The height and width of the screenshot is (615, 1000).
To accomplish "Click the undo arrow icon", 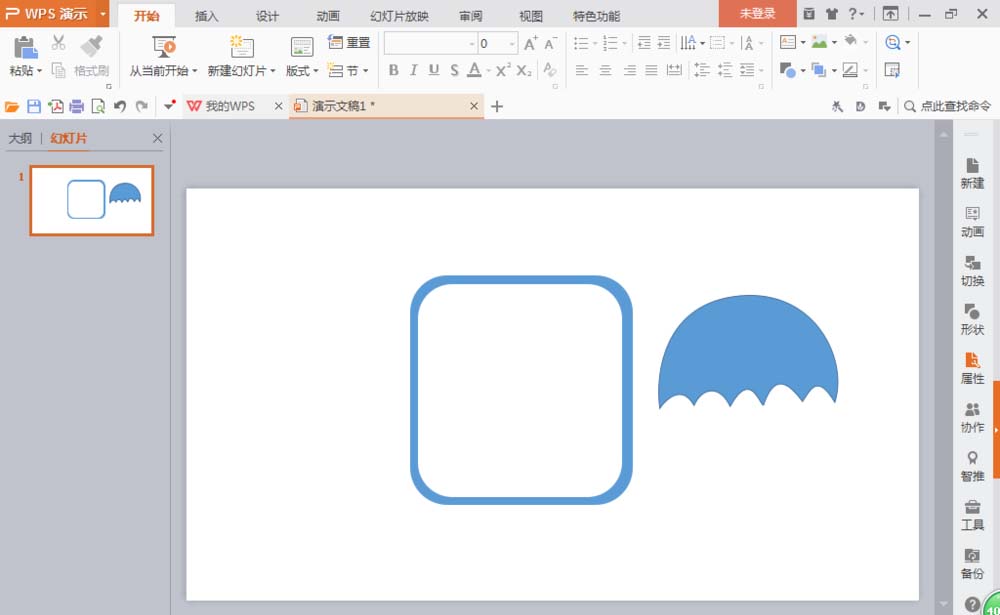I will tap(119, 107).
